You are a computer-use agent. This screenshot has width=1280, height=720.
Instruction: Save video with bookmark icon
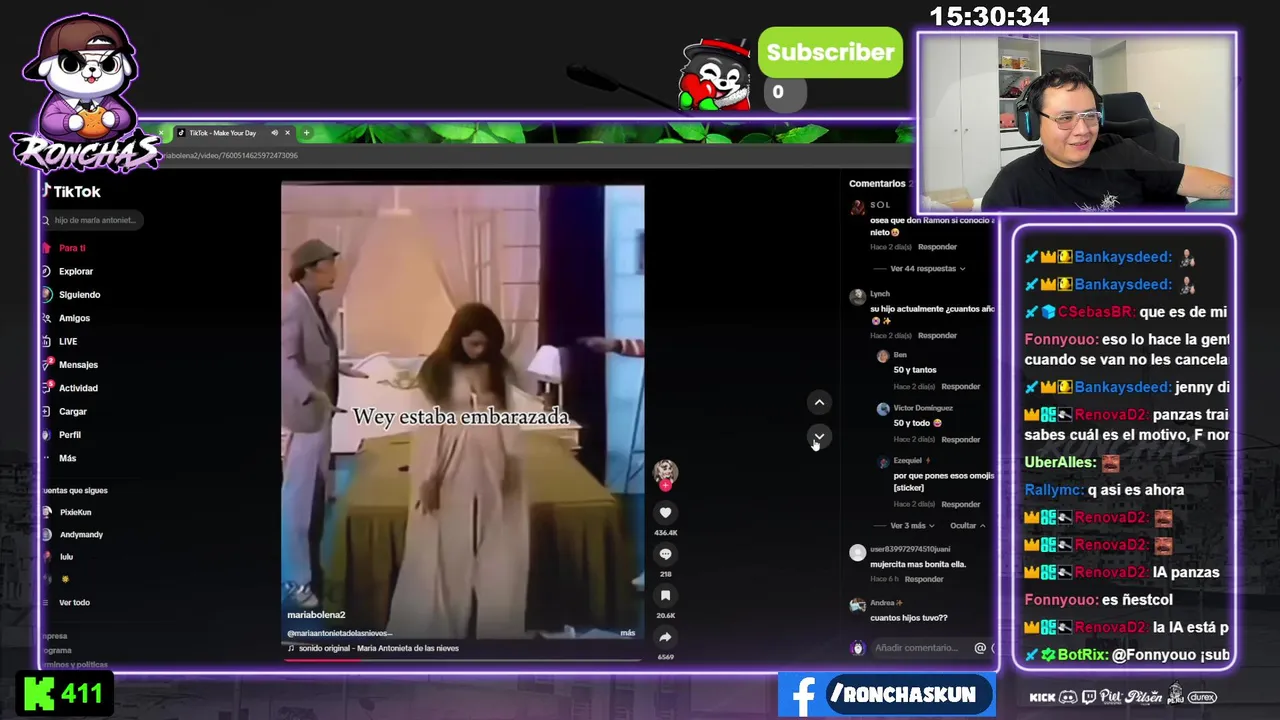(x=665, y=595)
